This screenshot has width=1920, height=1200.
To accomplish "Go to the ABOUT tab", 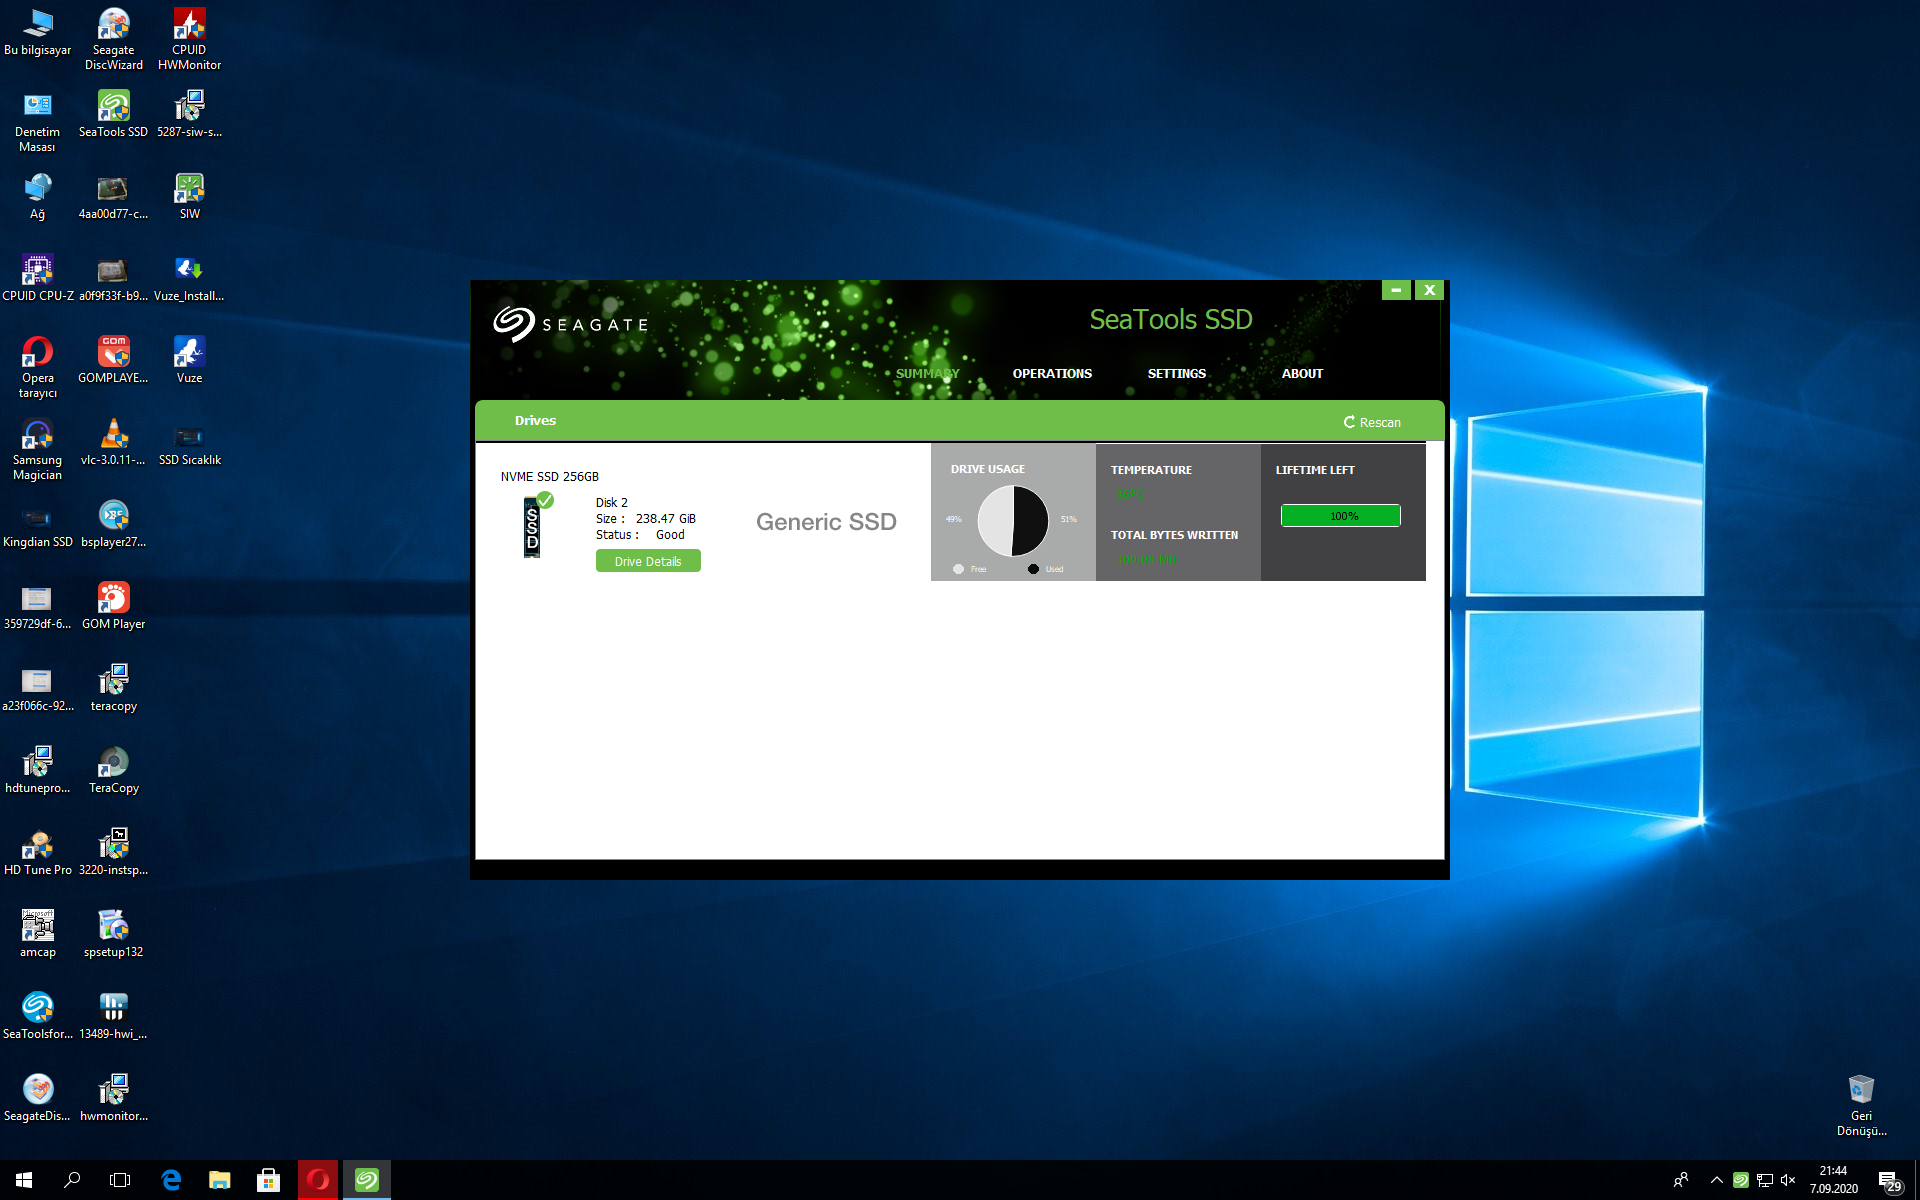I will tap(1302, 374).
